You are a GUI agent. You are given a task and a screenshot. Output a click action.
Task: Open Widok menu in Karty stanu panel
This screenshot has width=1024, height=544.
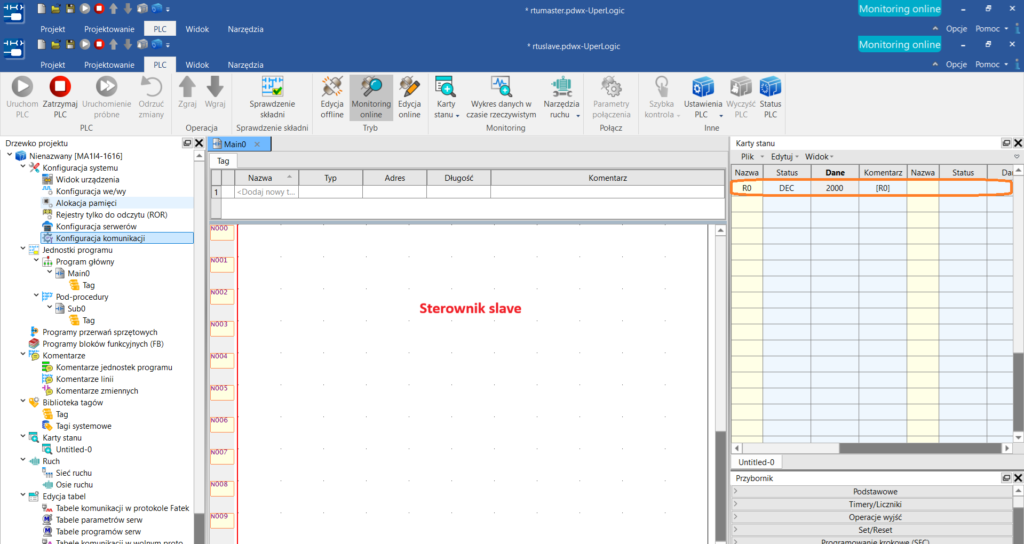[x=819, y=157]
